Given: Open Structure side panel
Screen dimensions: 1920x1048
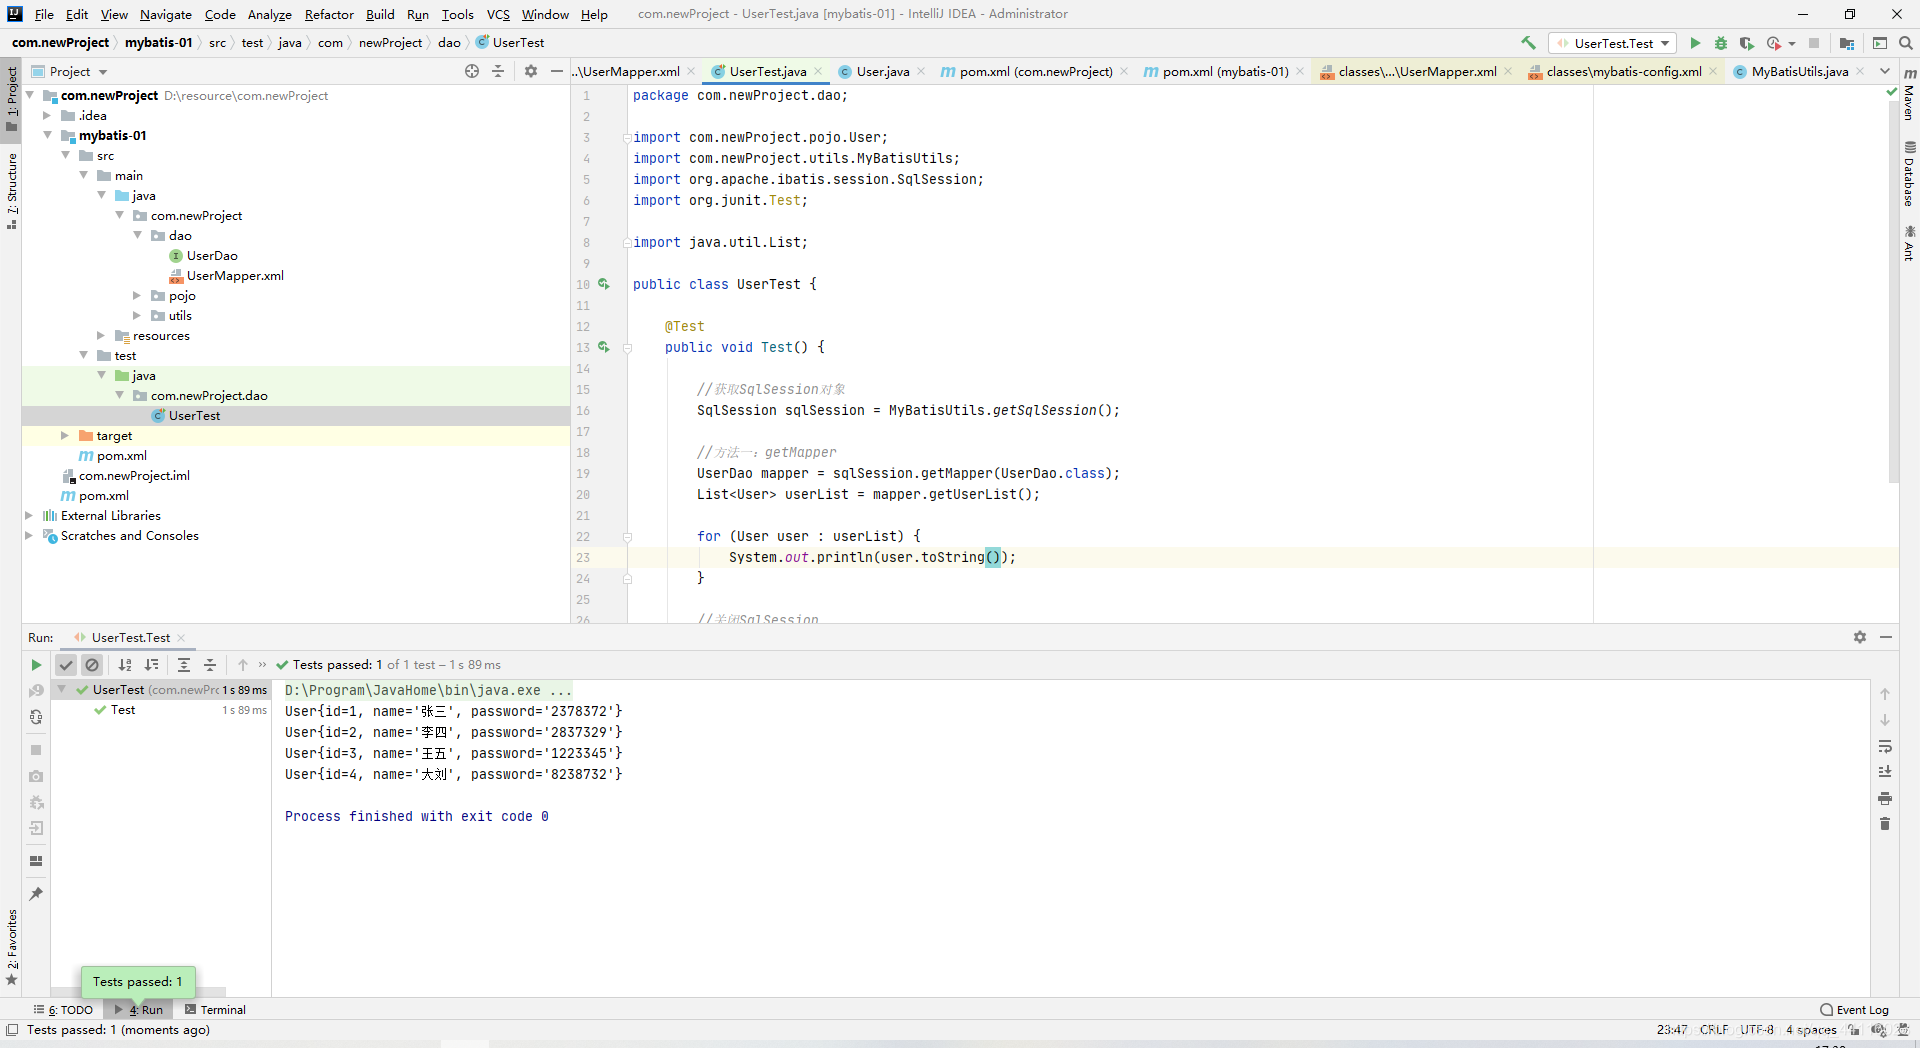Looking at the screenshot, I should click(12, 190).
